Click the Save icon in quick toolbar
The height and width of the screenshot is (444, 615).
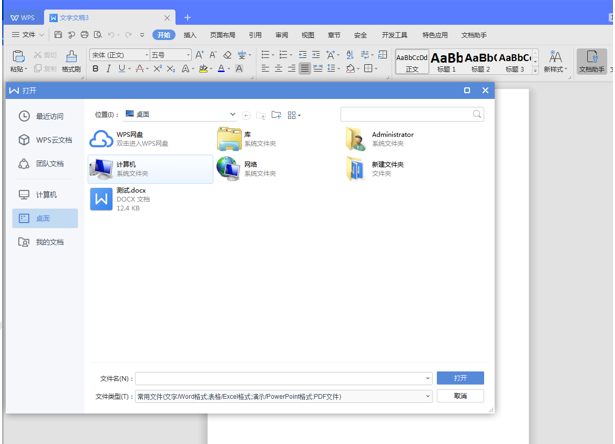(58, 35)
